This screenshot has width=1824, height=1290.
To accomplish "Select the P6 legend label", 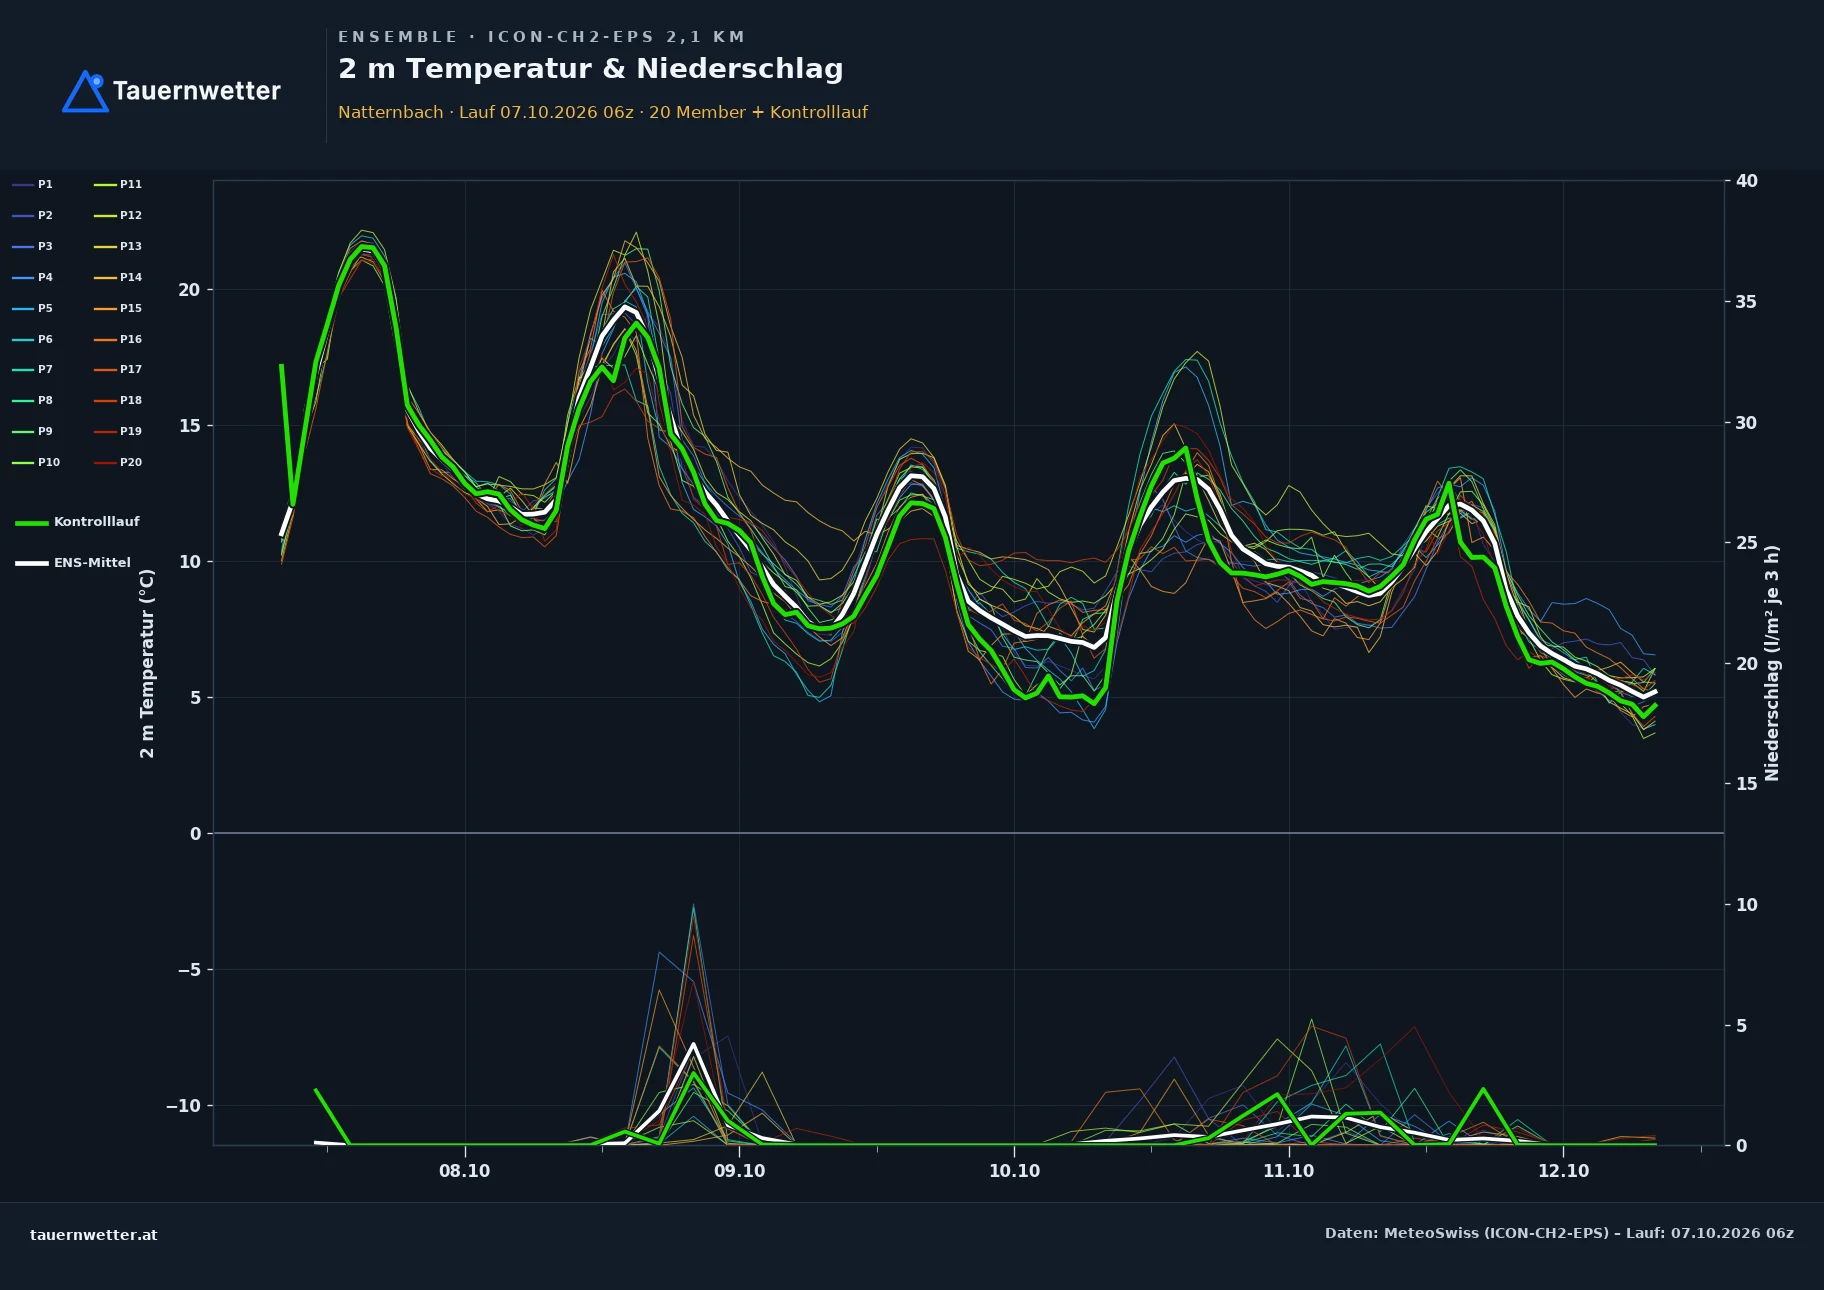I will click(x=45, y=339).
